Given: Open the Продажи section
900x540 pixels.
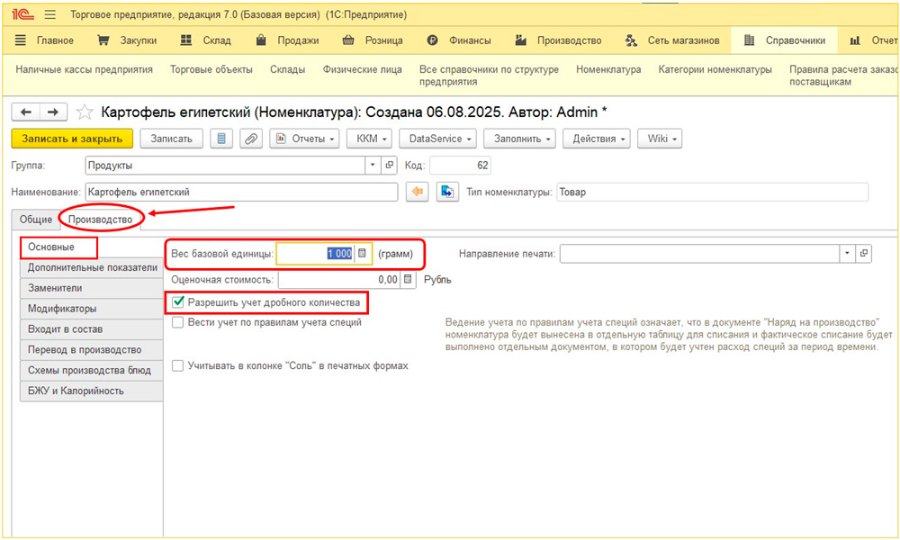Looking at the screenshot, I should point(287,40).
